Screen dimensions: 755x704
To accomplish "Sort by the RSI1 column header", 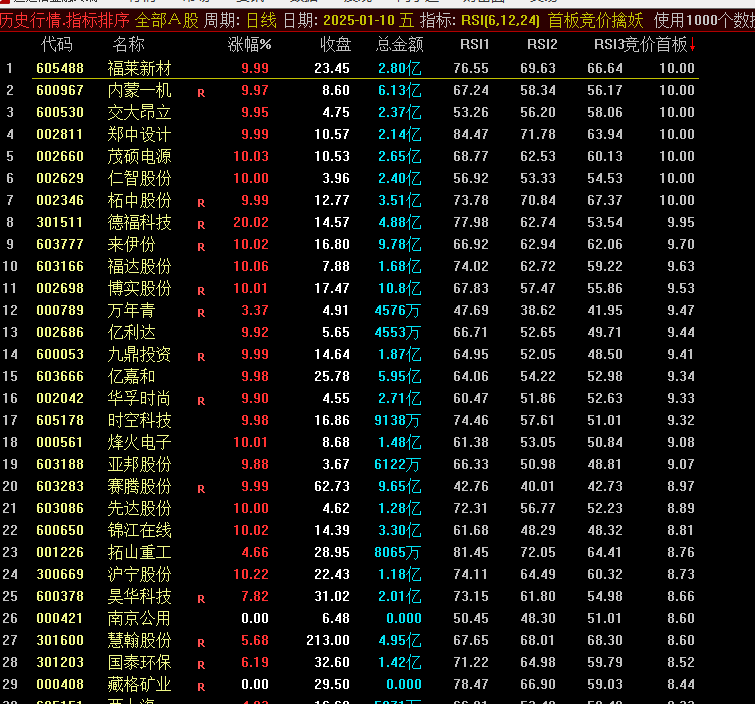I will pyautogui.click(x=474, y=44).
